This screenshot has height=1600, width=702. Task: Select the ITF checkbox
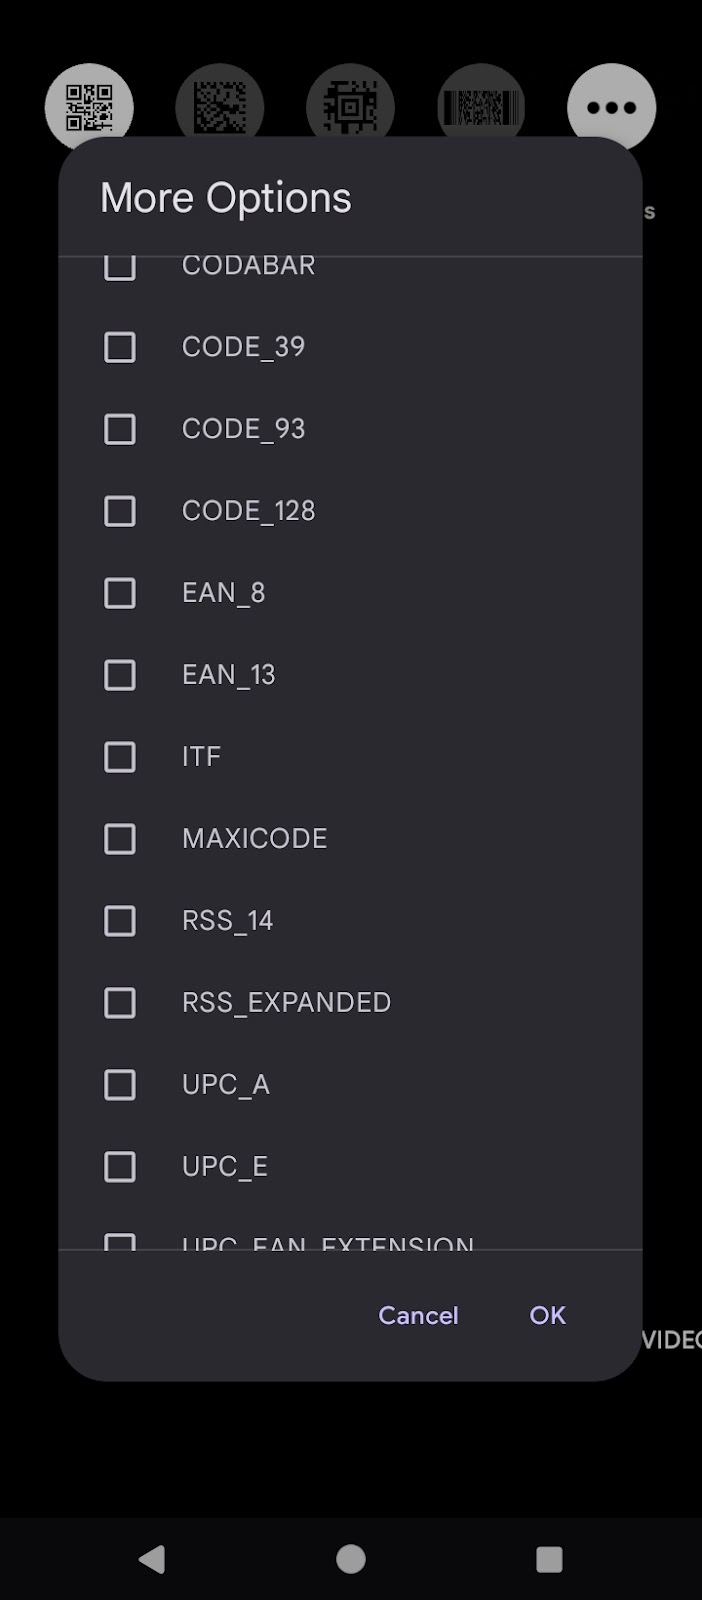120,757
